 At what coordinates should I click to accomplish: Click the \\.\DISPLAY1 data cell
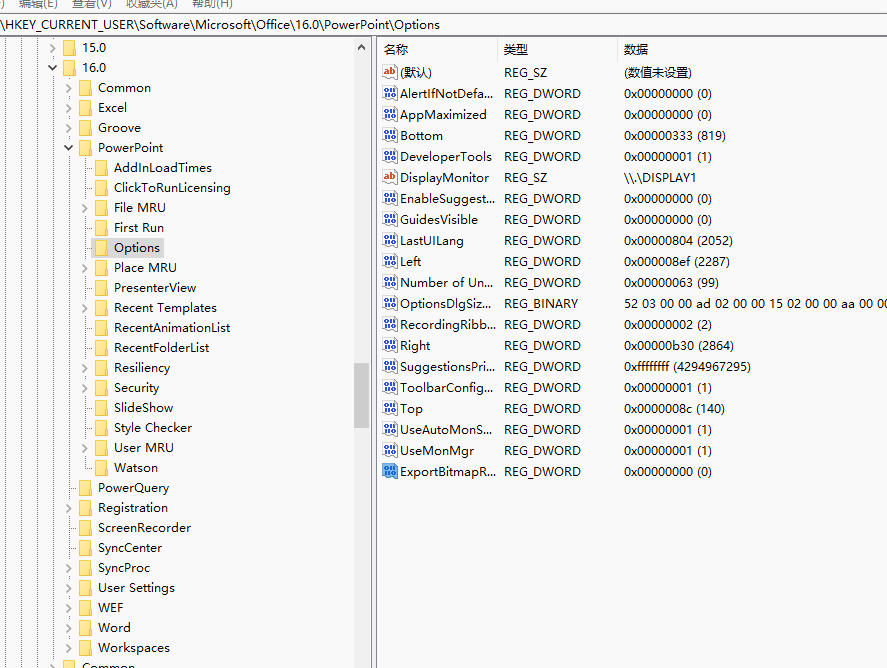point(660,178)
